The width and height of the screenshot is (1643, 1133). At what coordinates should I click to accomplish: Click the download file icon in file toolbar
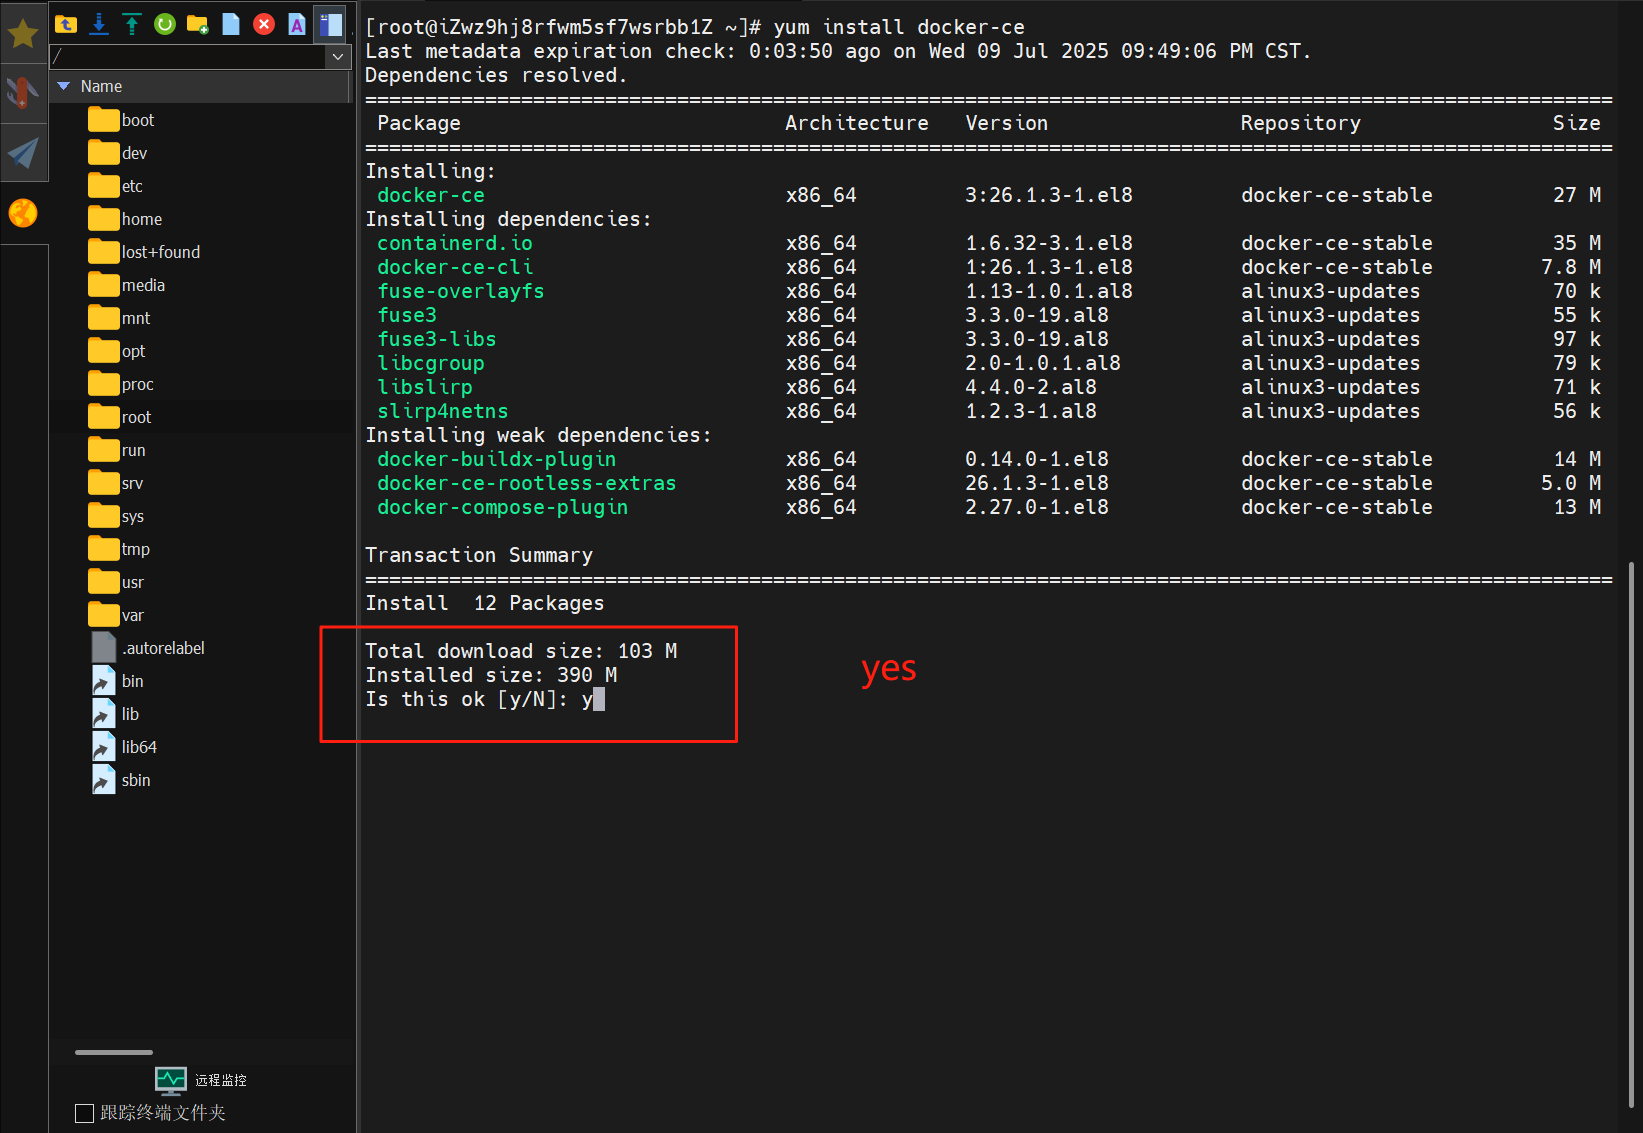coord(99,25)
